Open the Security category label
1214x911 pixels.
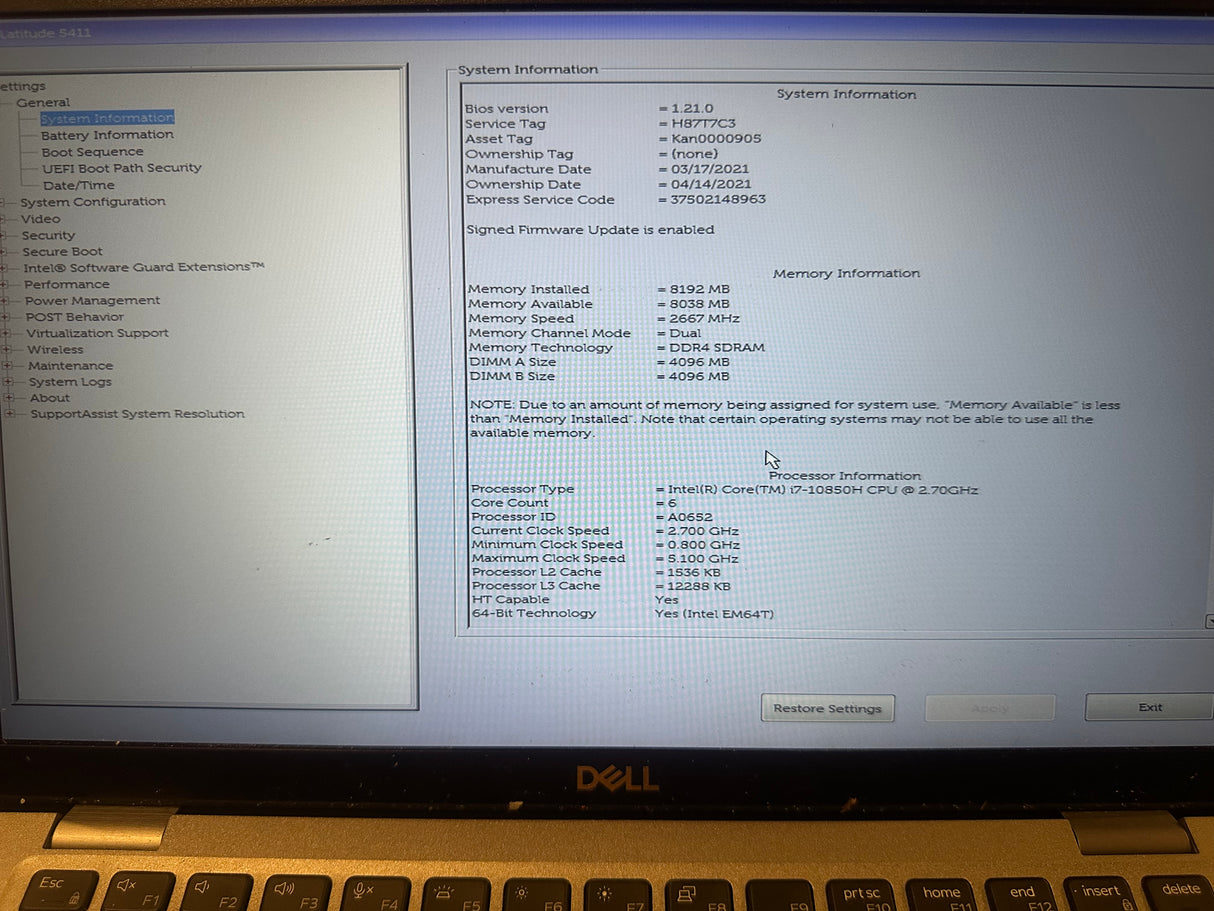click(x=49, y=236)
